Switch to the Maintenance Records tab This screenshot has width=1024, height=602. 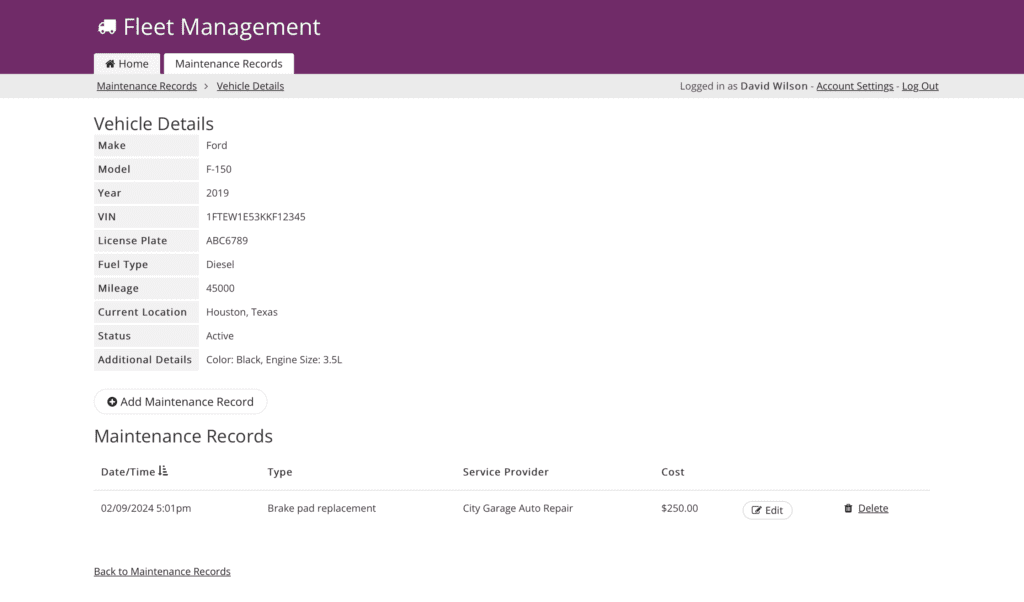[x=228, y=64]
